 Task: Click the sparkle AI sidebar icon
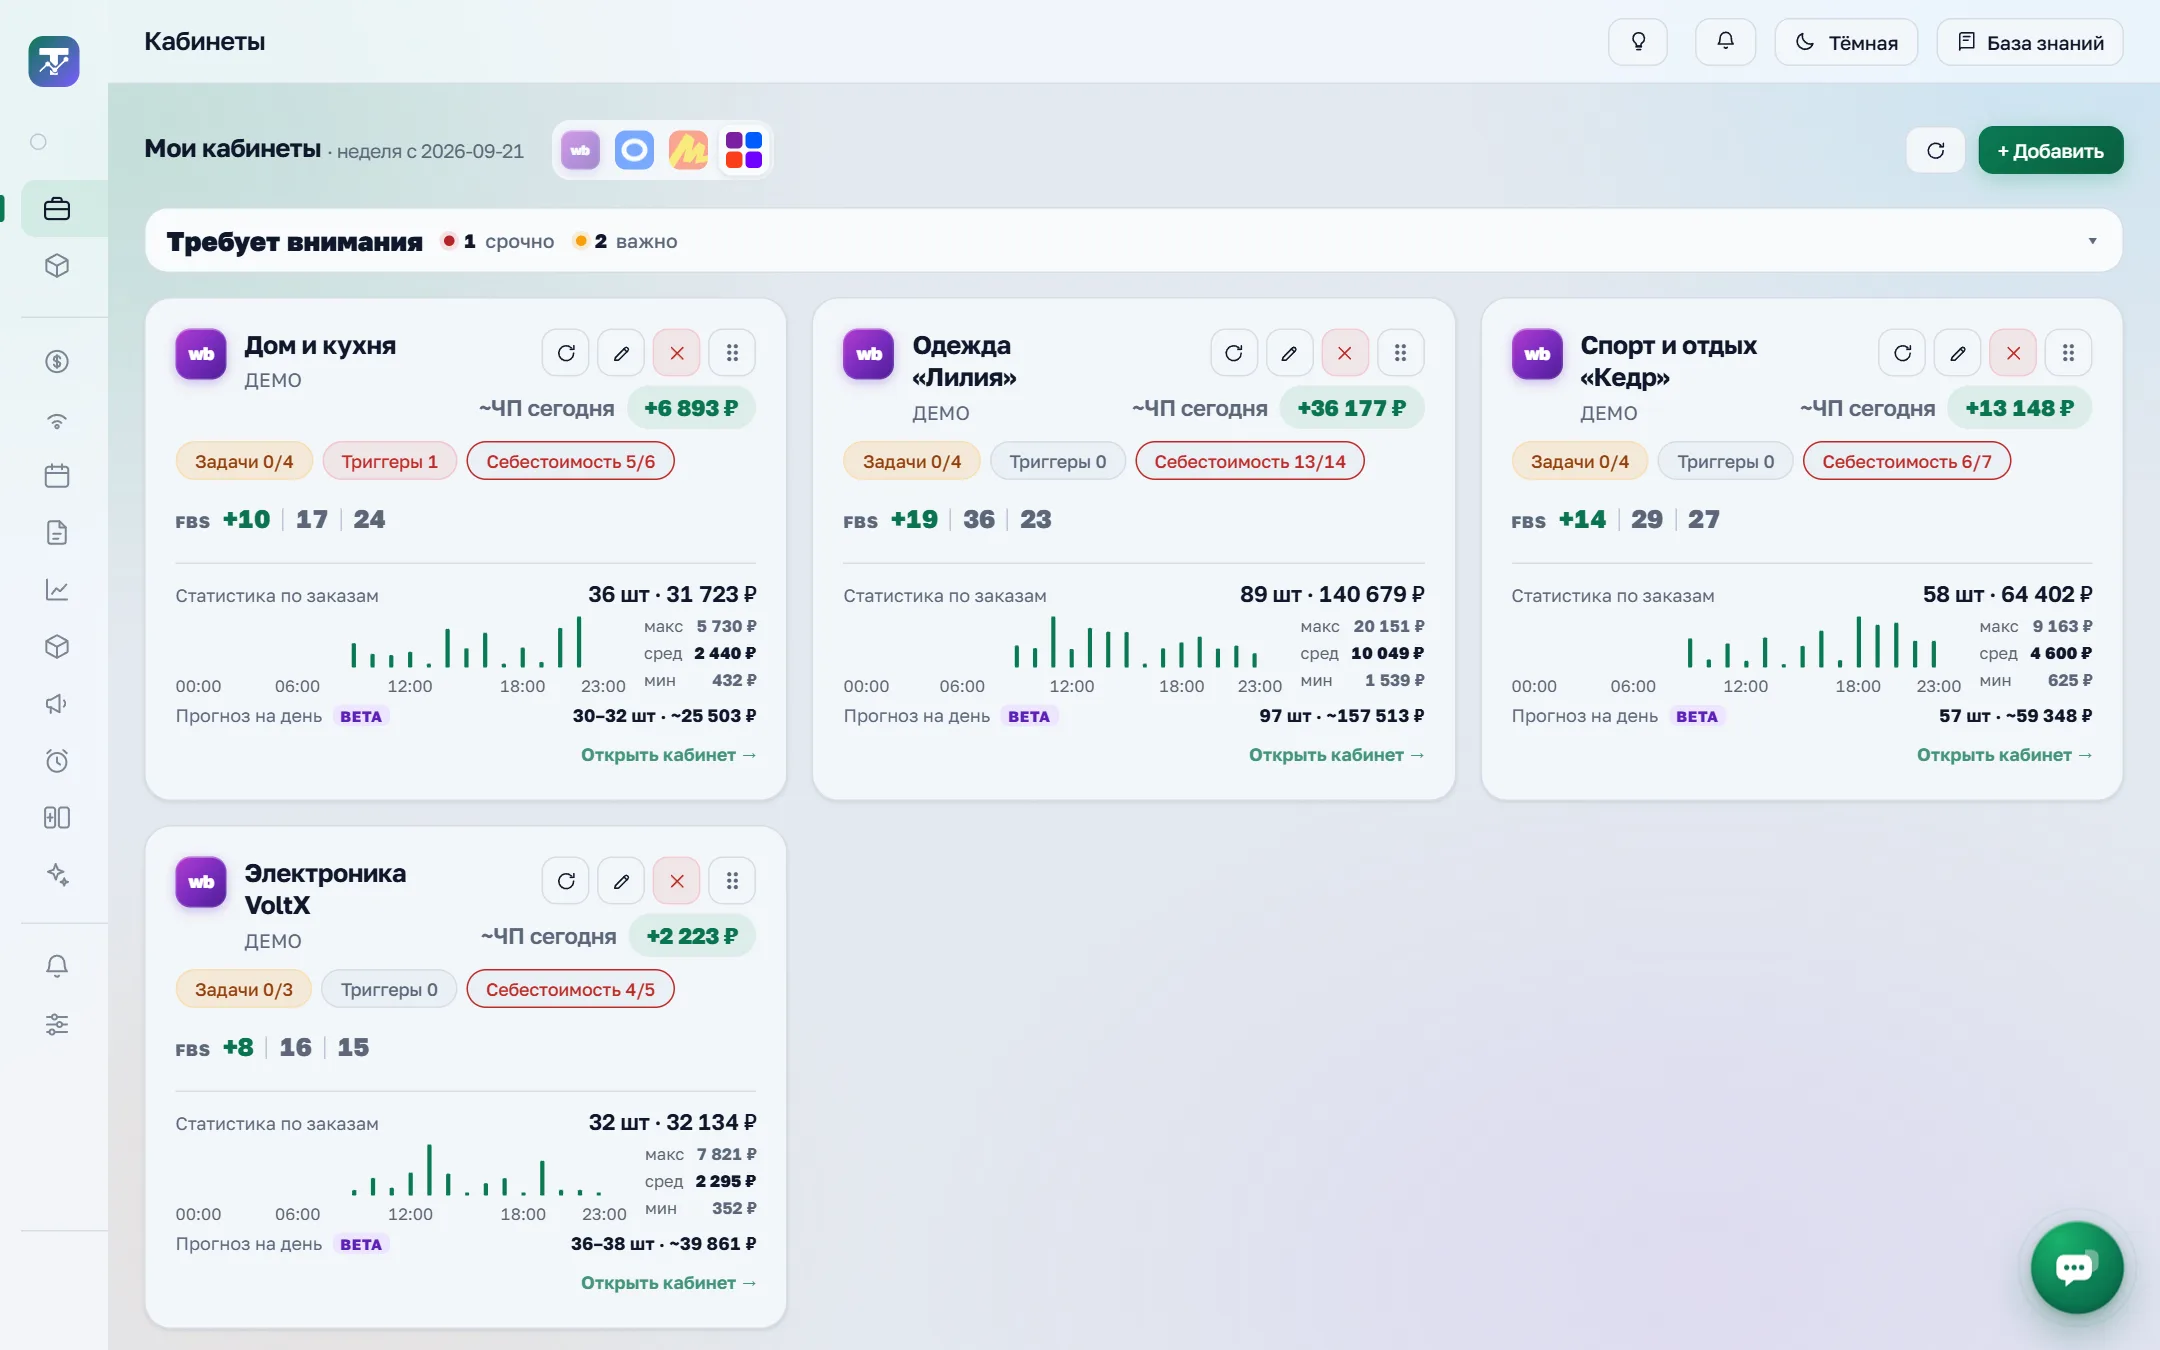pos(57,874)
